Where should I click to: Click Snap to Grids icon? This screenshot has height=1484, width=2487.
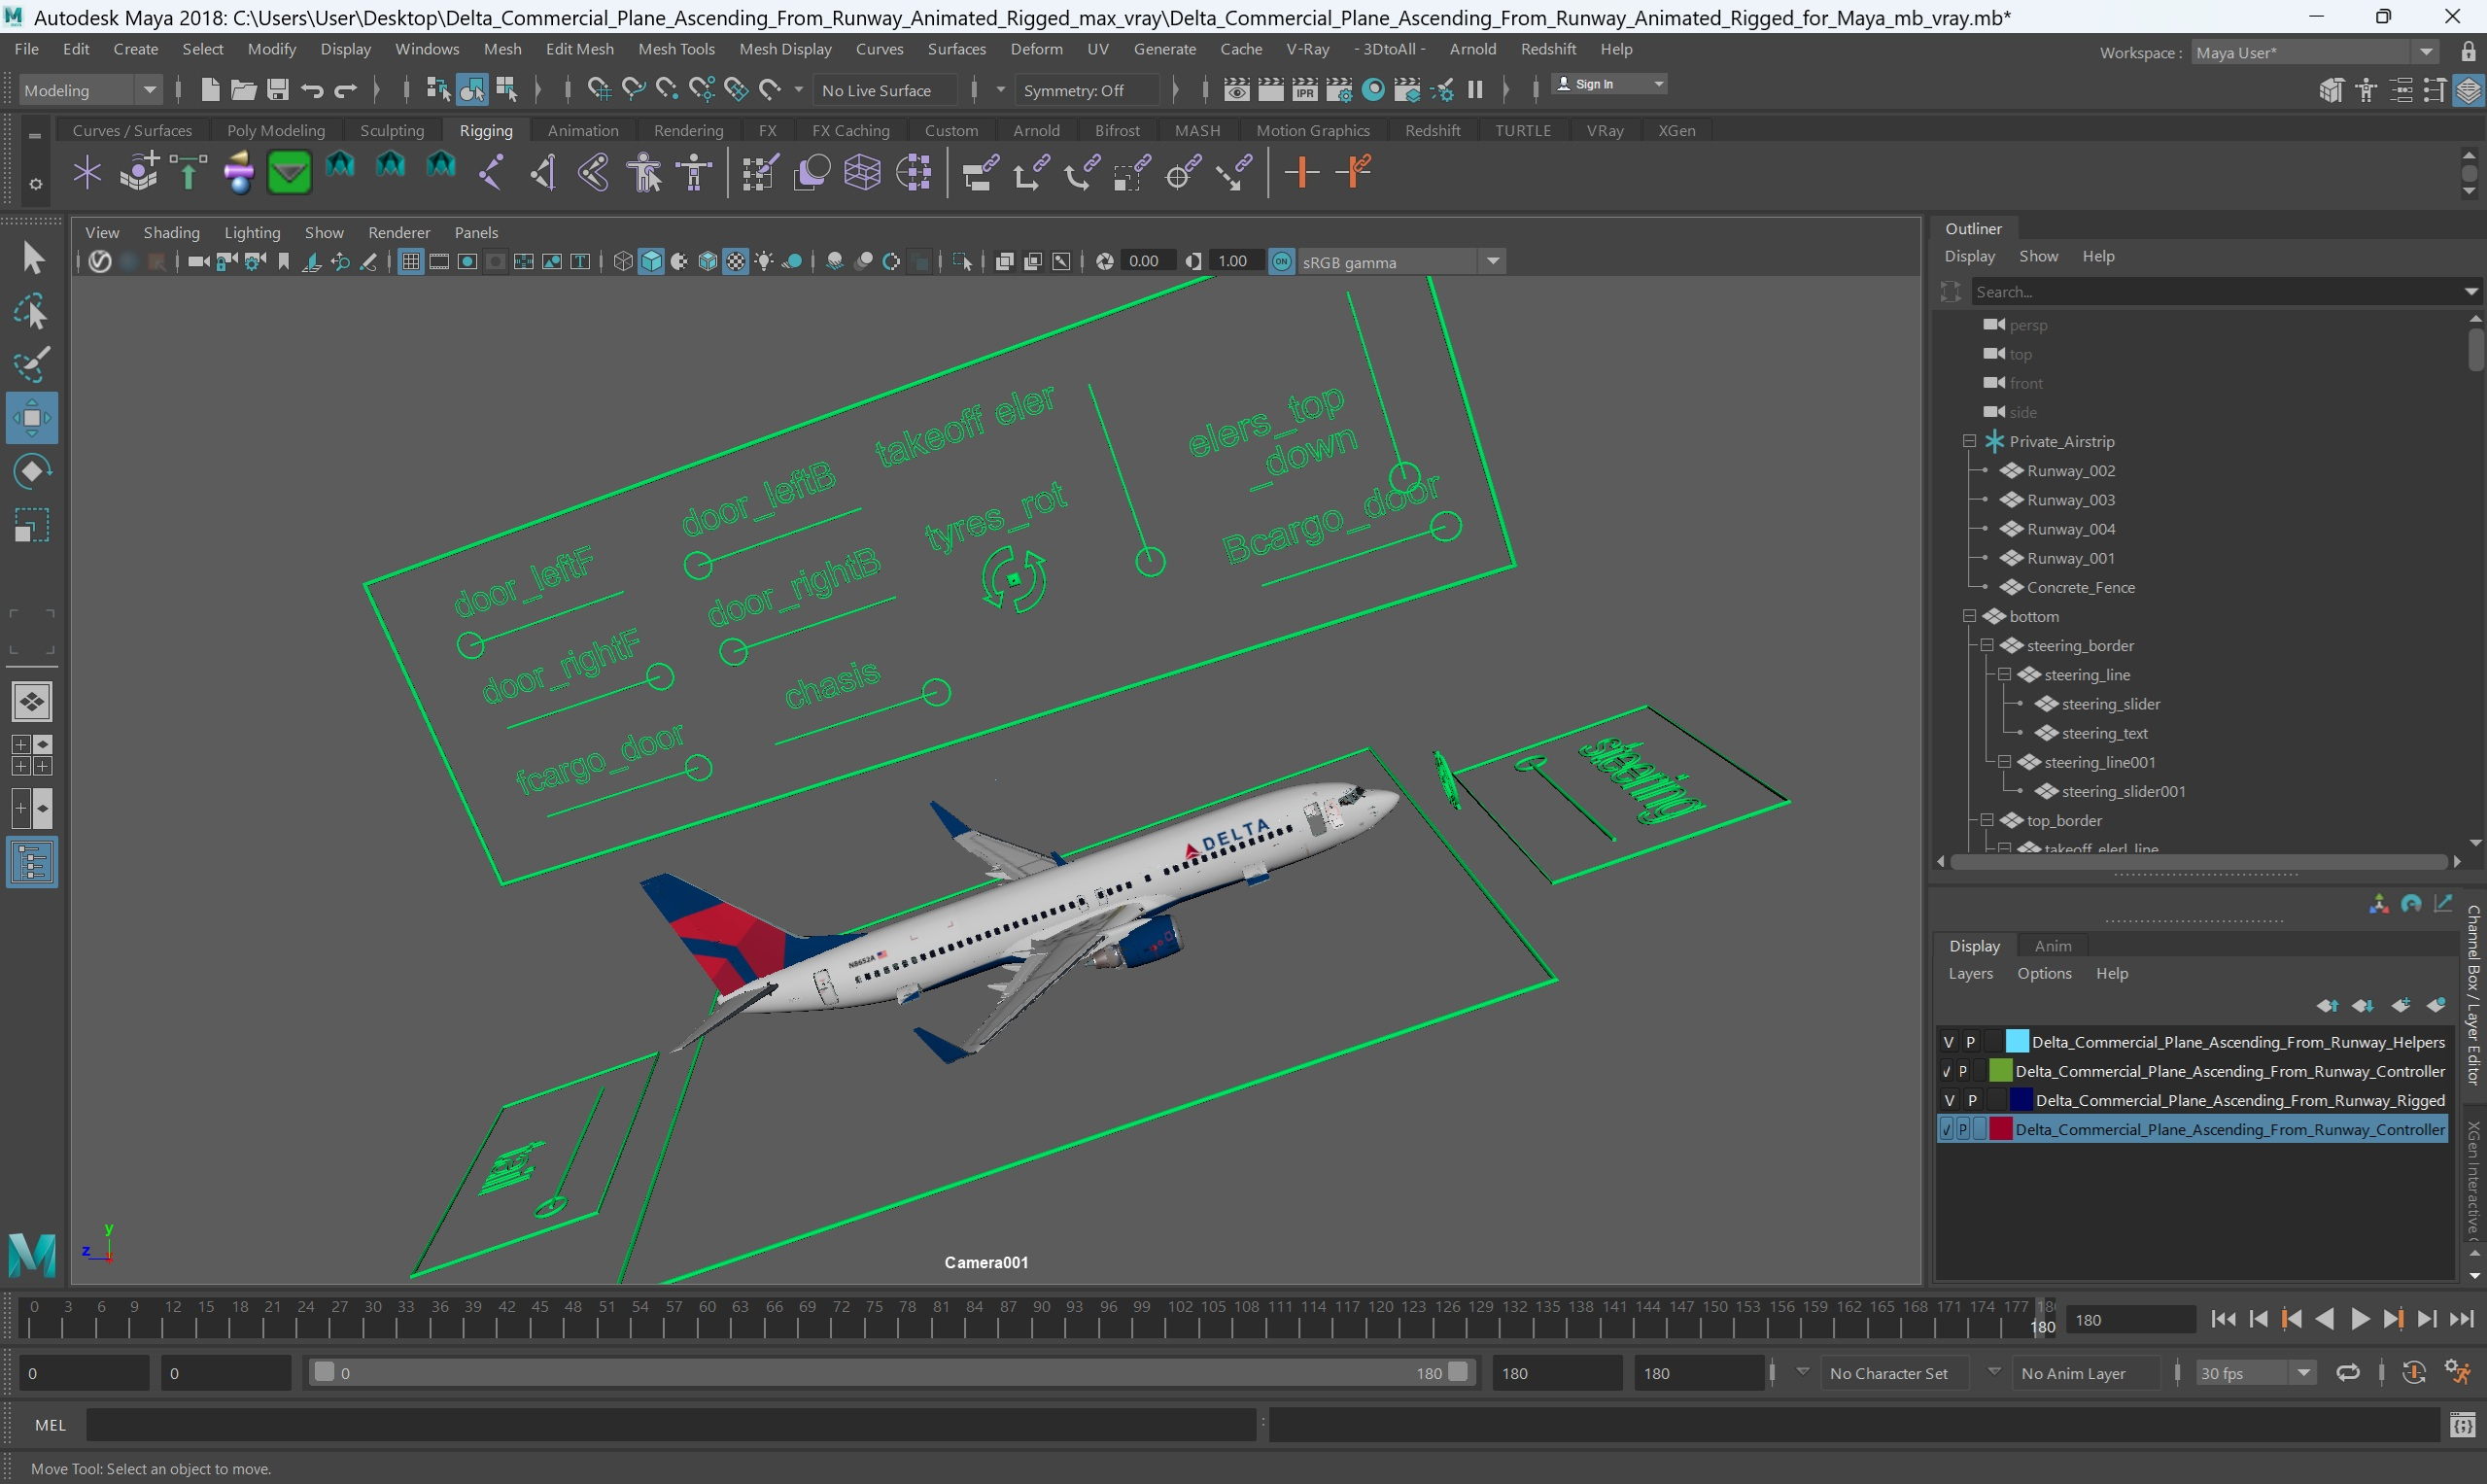598,90
